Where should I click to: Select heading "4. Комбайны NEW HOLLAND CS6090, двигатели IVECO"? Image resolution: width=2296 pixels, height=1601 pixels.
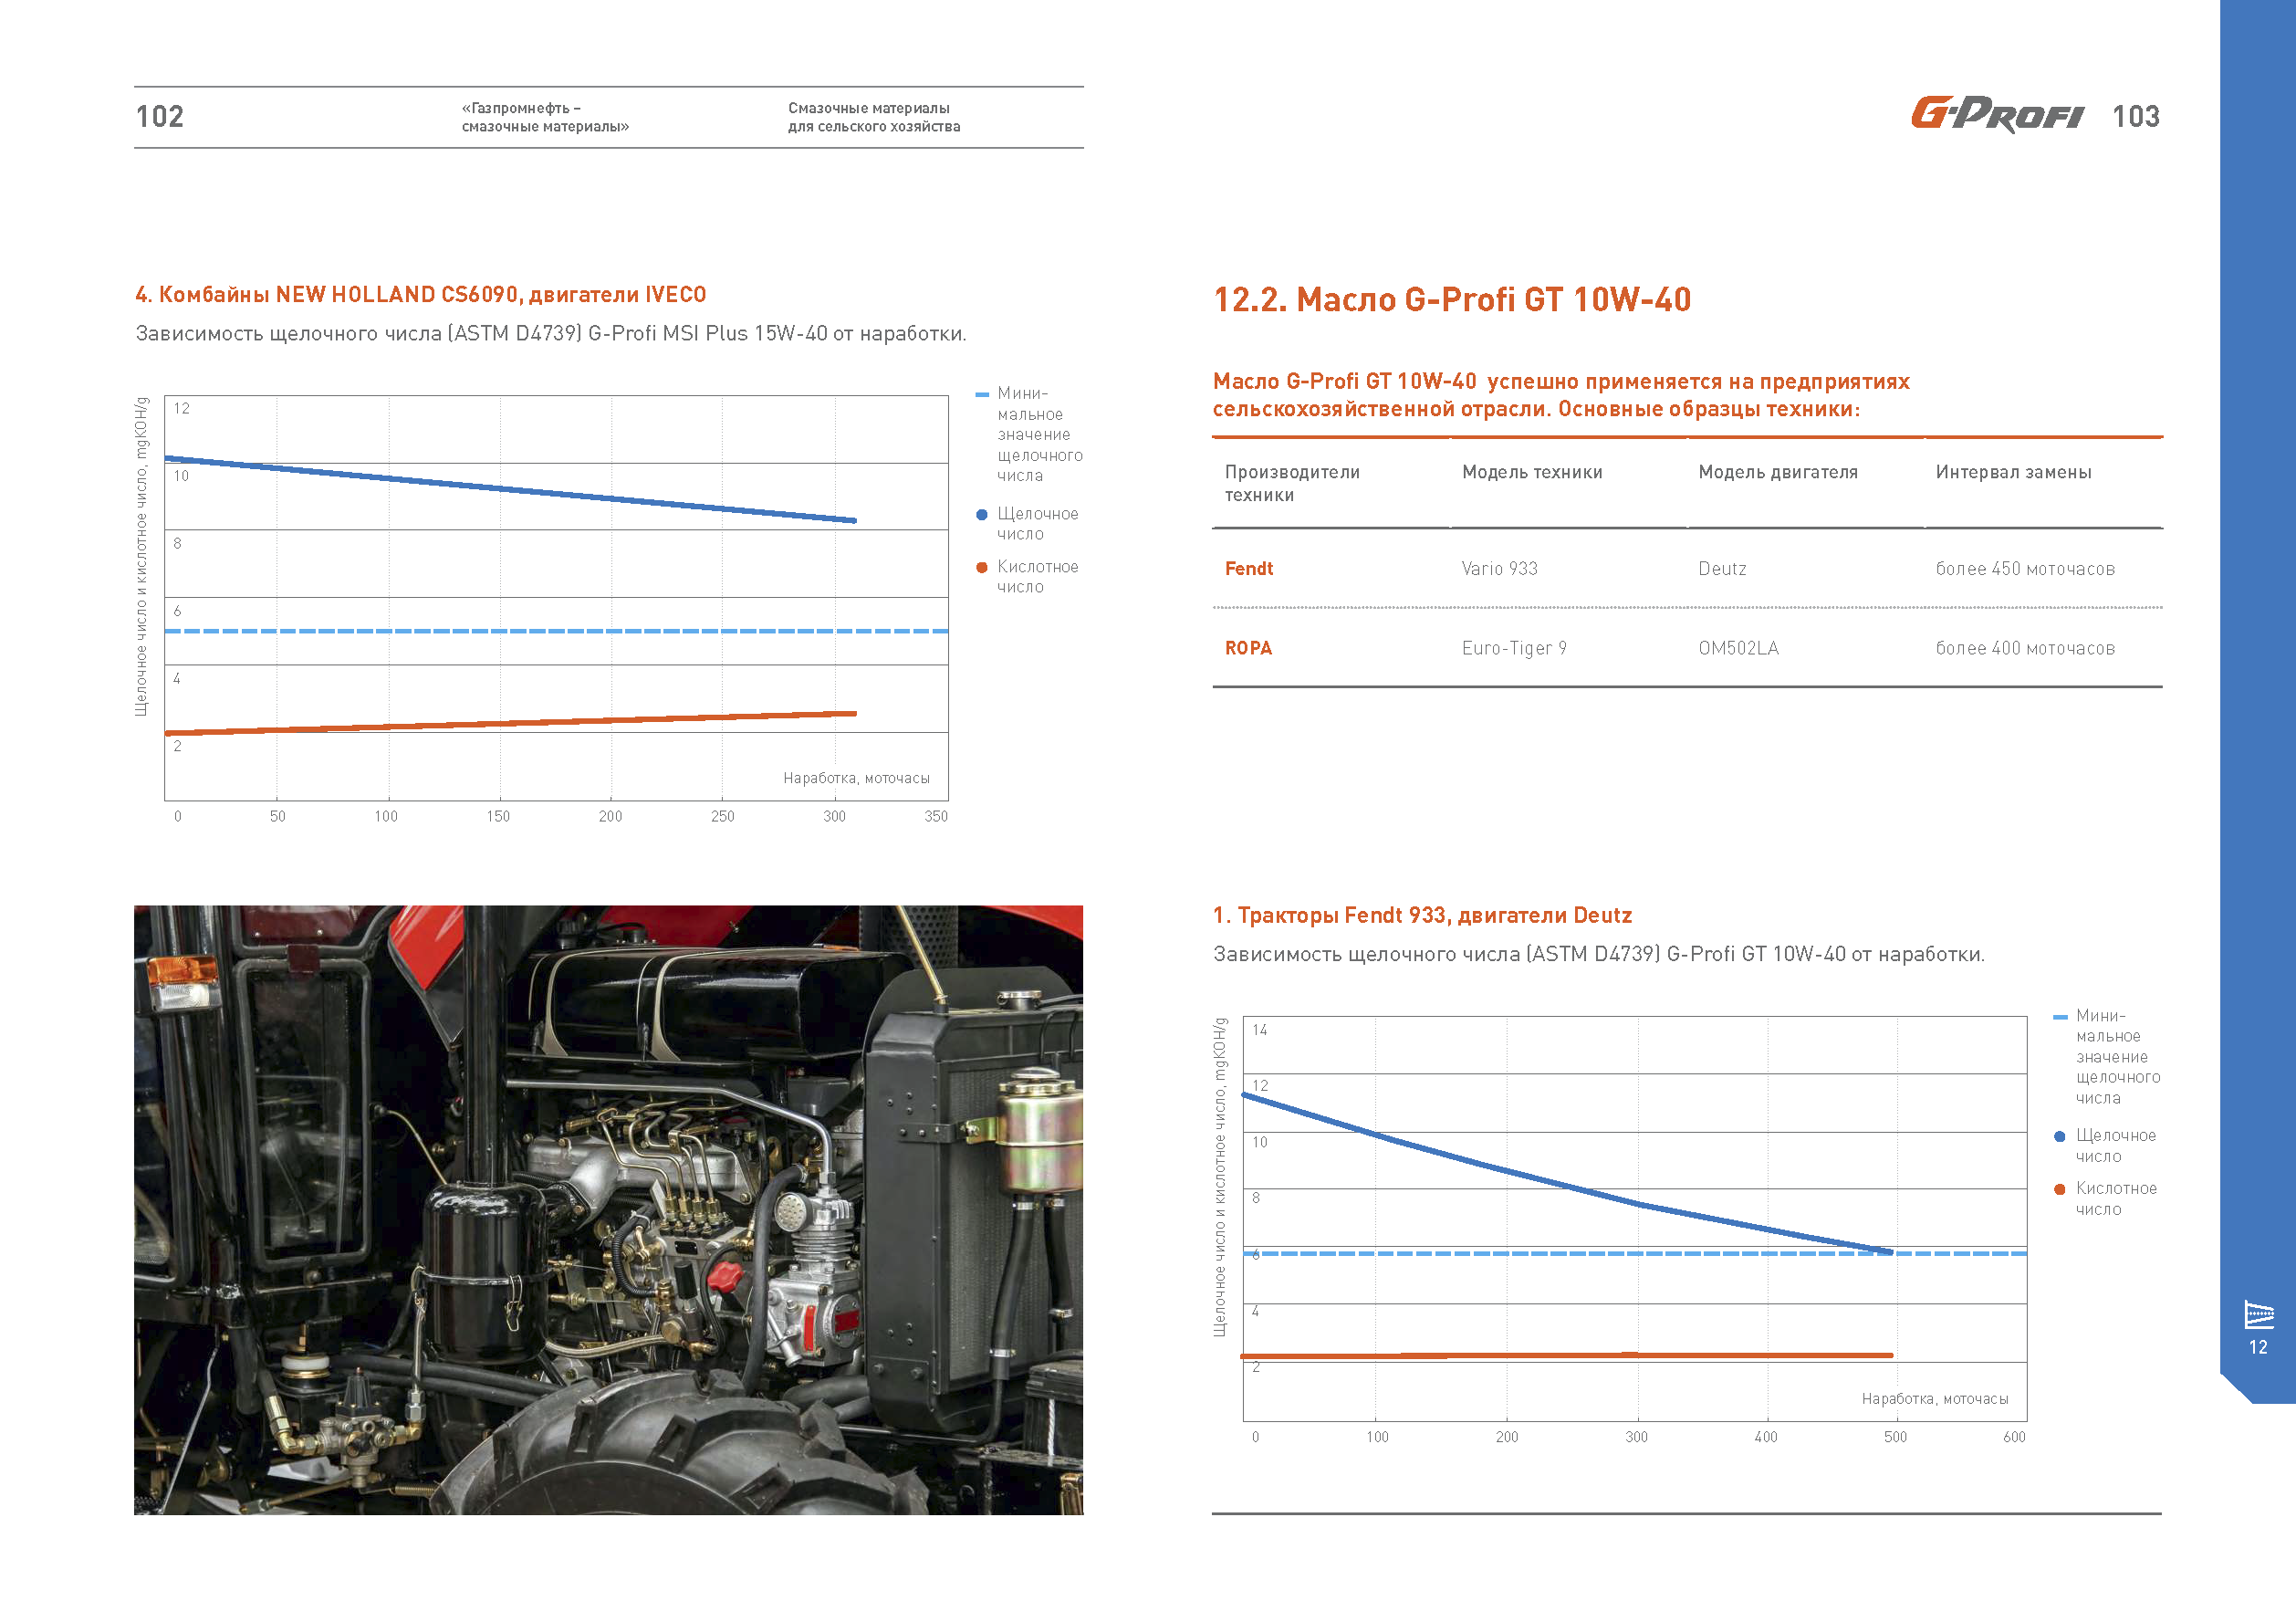[x=421, y=295]
